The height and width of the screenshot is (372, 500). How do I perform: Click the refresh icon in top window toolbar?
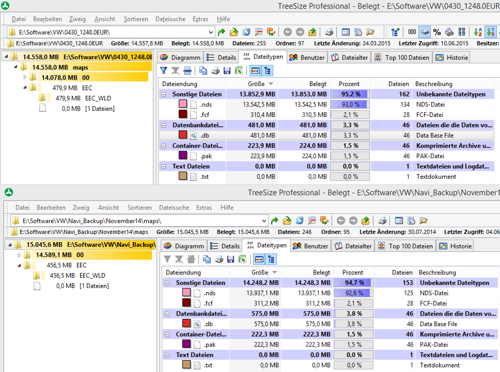click(x=246, y=32)
